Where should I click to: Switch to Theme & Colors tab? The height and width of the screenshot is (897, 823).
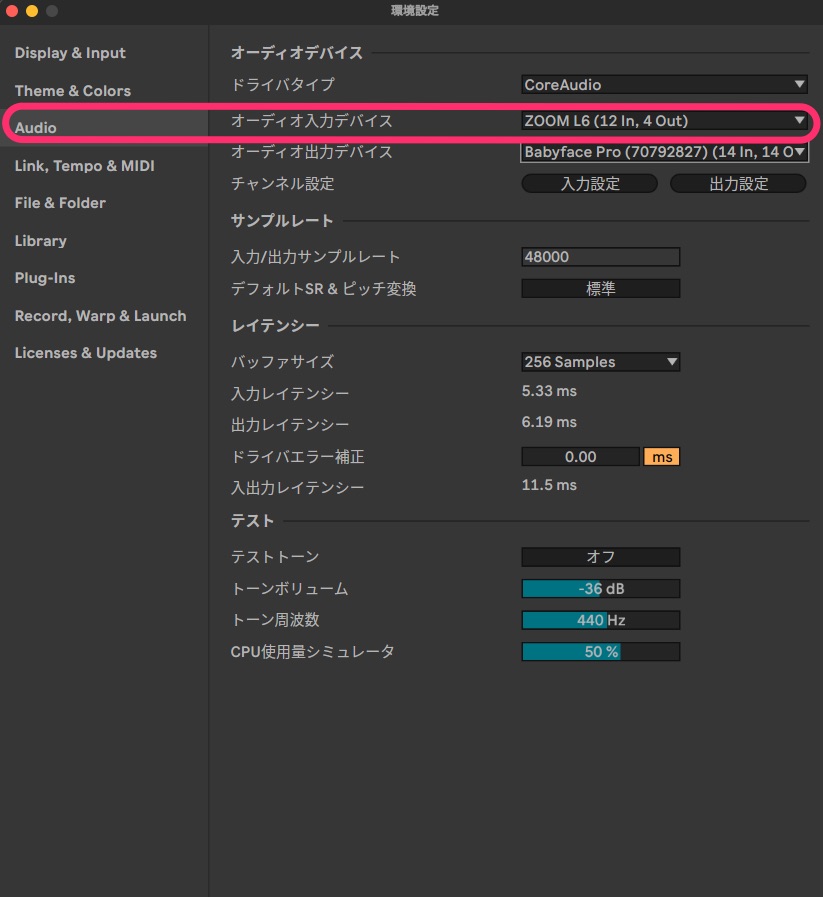72,91
